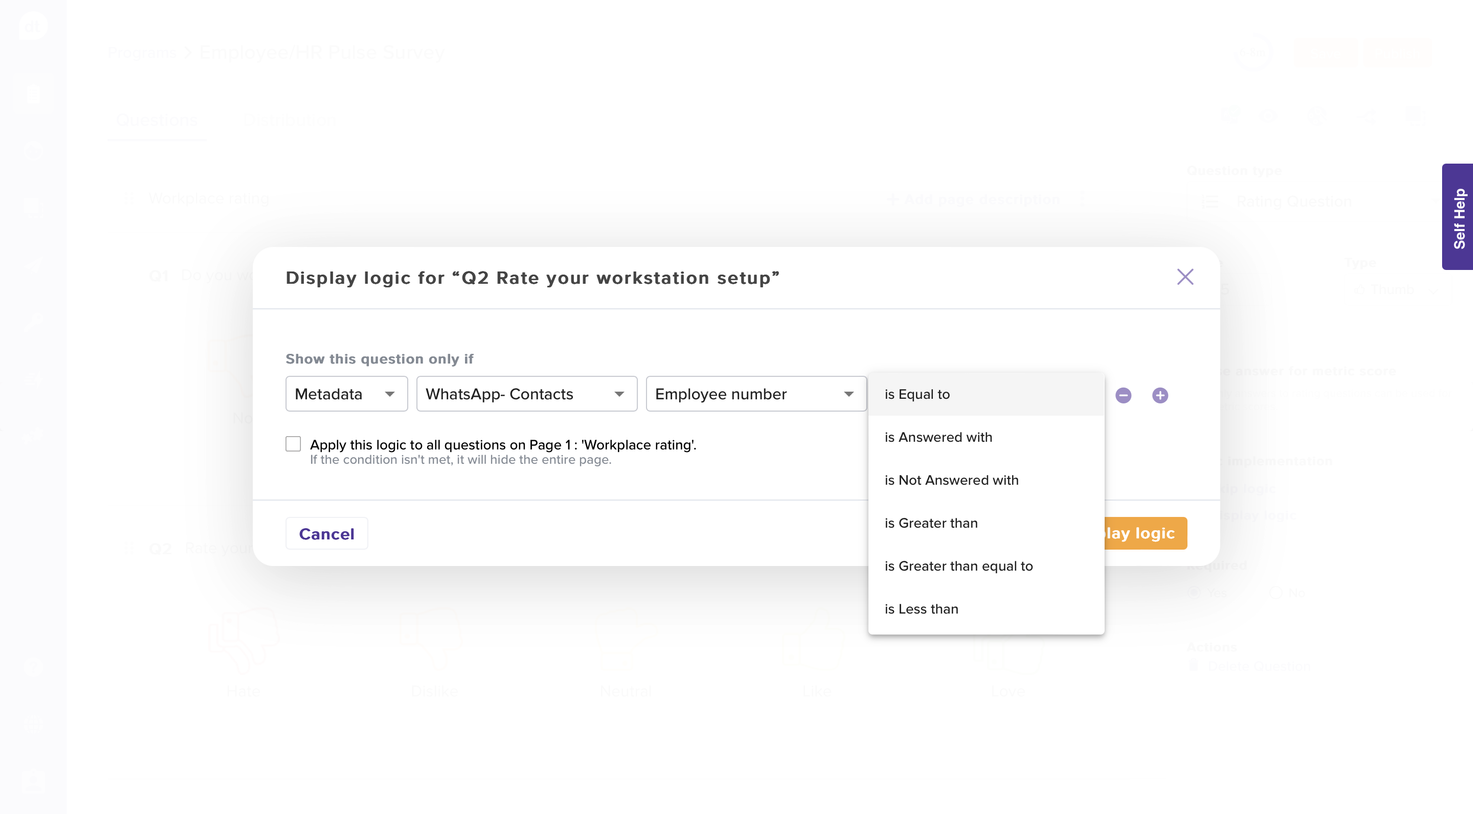Open the Employee number dropdown
This screenshot has width=1473, height=814.
pos(755,394)
